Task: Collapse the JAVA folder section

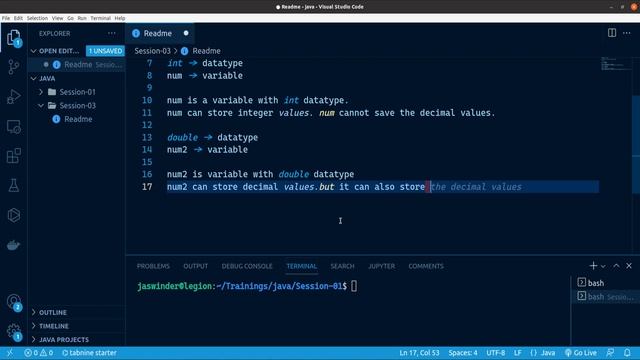Action: 33,78
